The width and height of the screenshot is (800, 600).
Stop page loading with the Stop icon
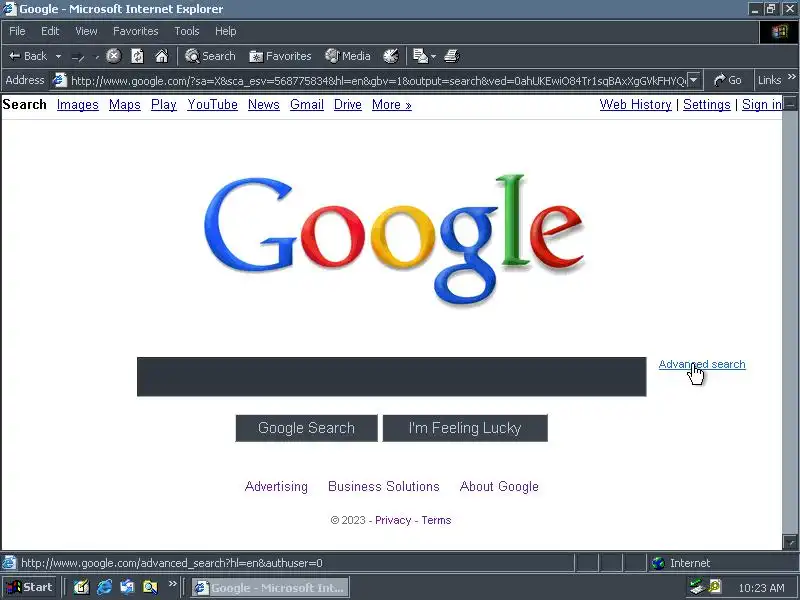(113, 56)
